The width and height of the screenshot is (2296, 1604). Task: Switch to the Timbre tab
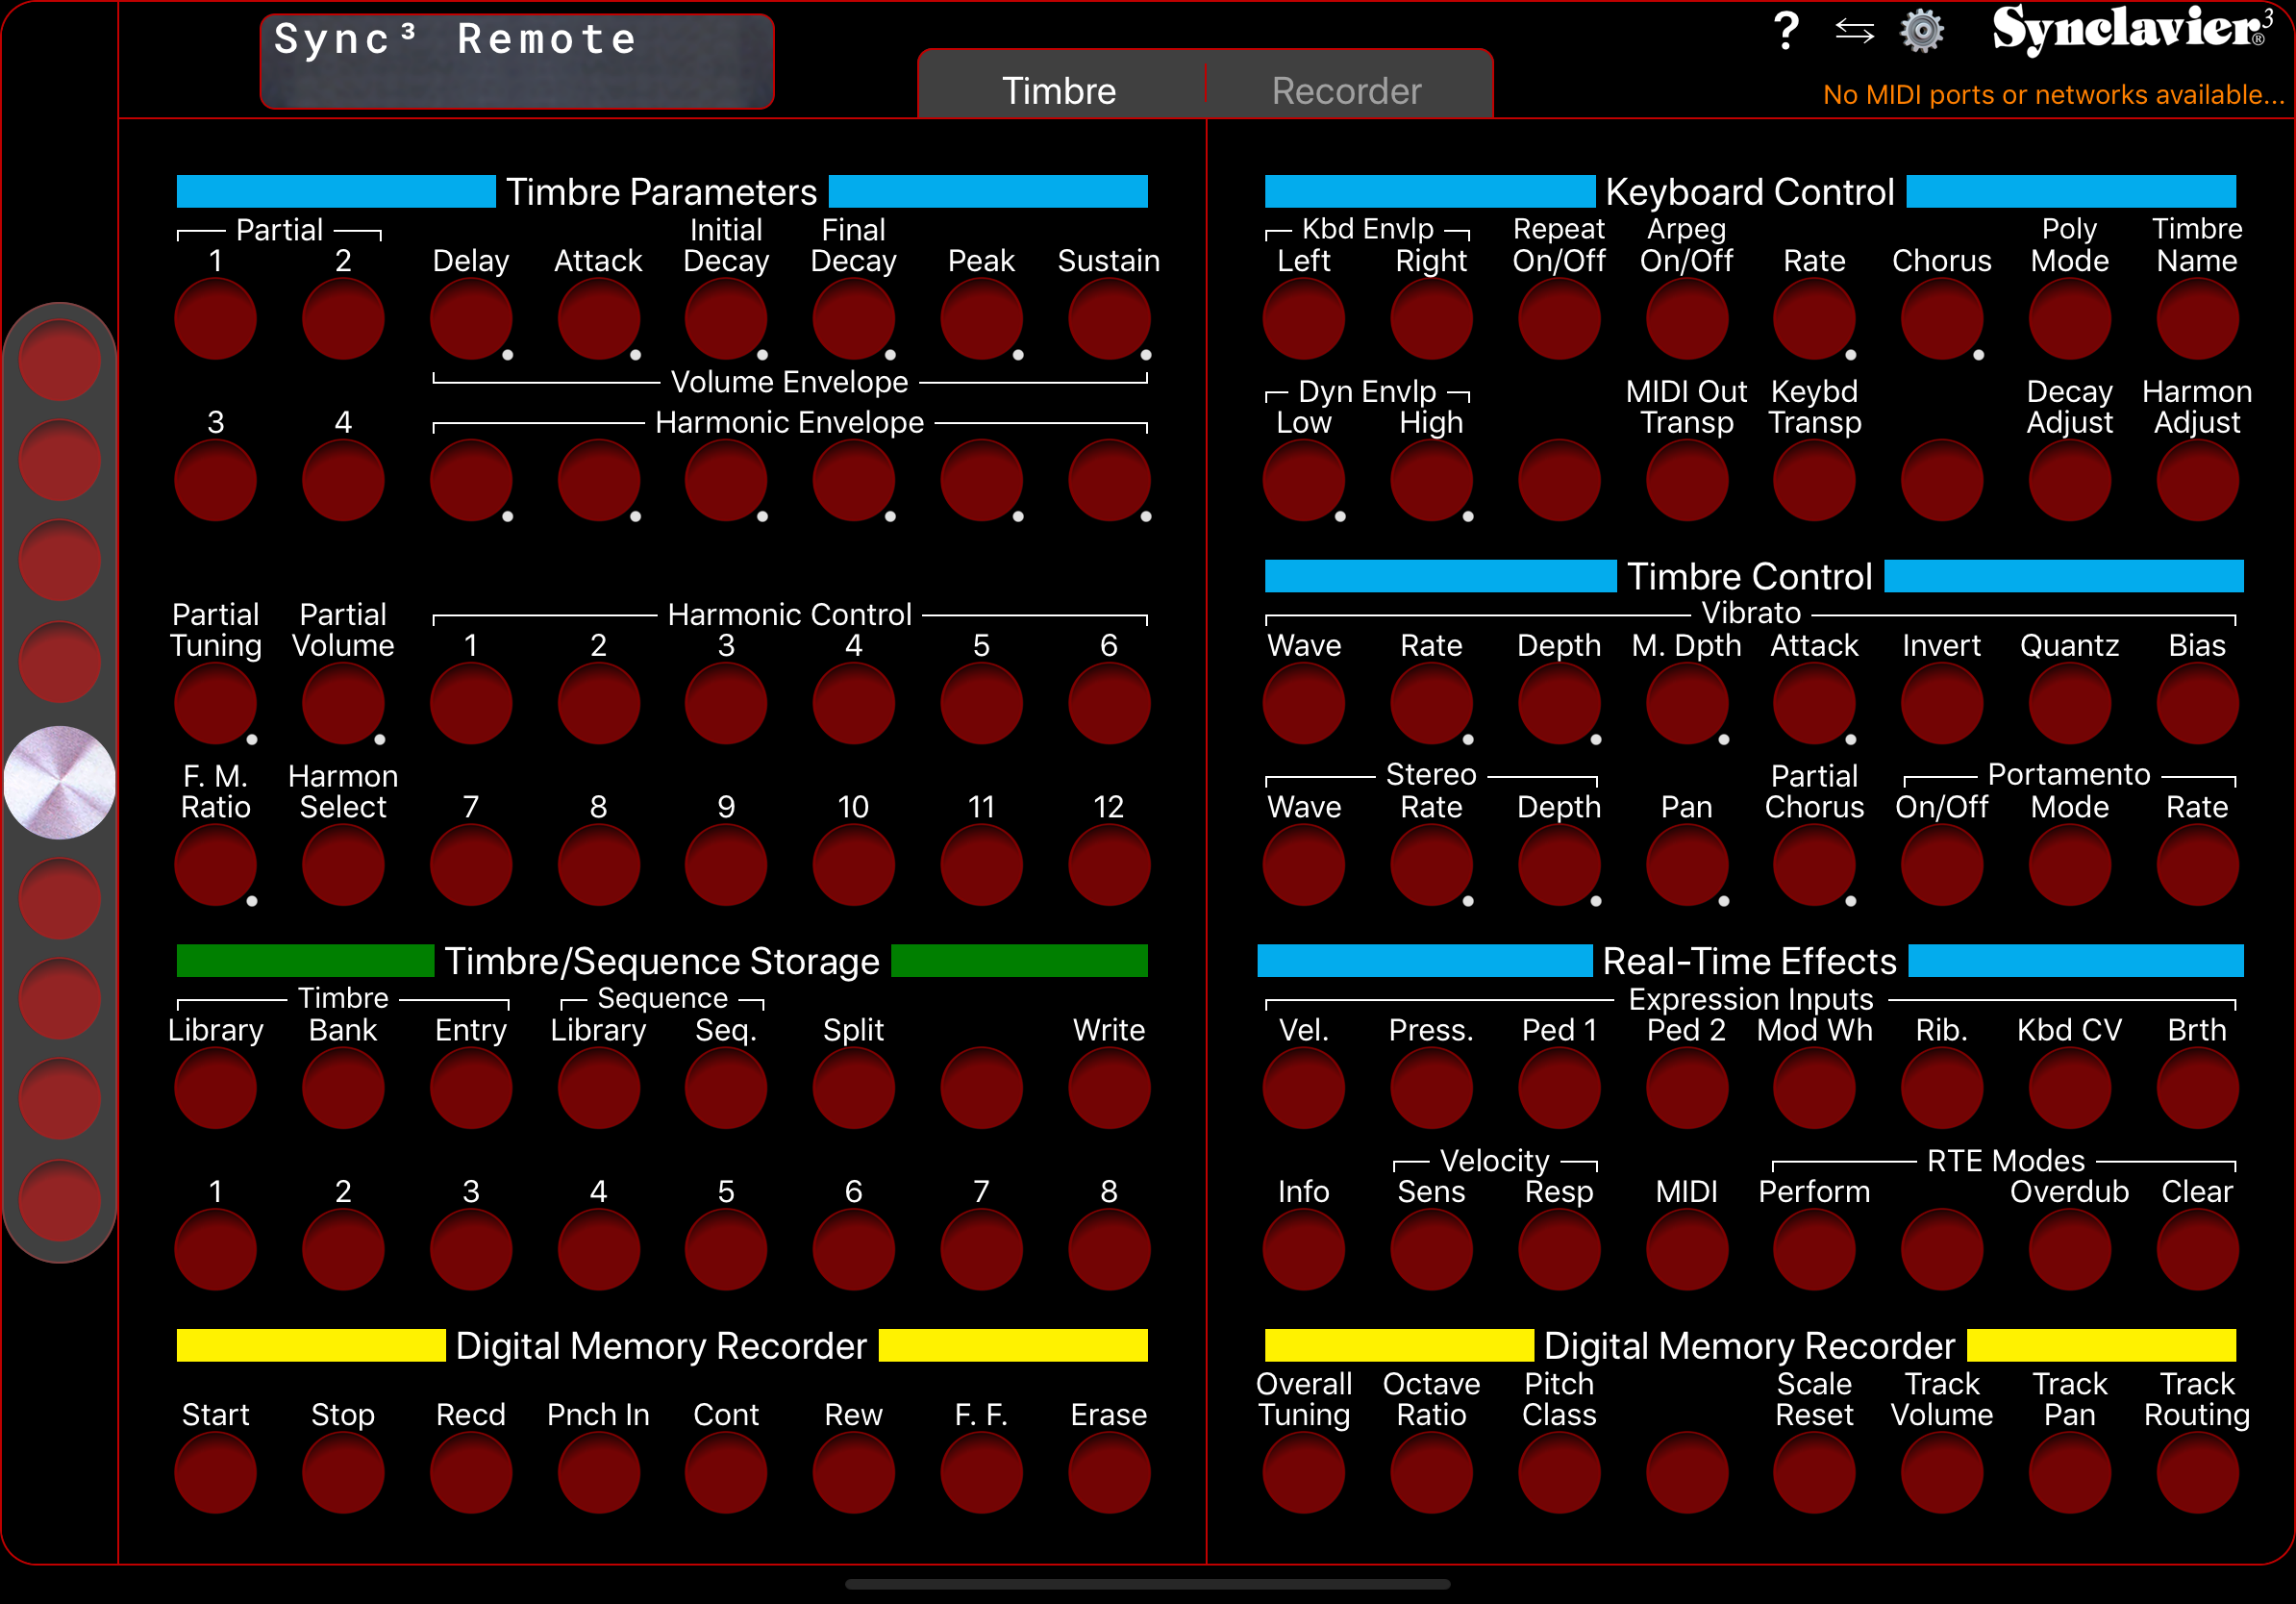[x=1060, y=90]
